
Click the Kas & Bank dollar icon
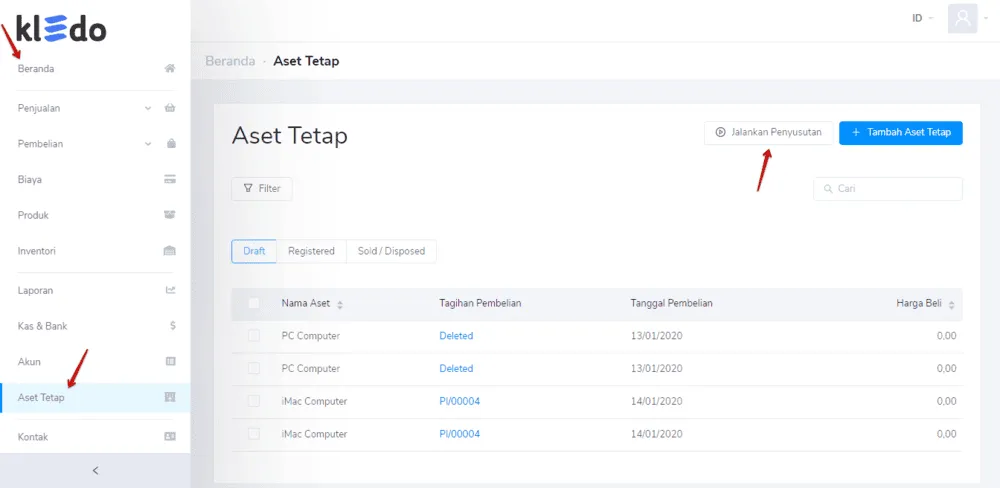tap(172, 326)
